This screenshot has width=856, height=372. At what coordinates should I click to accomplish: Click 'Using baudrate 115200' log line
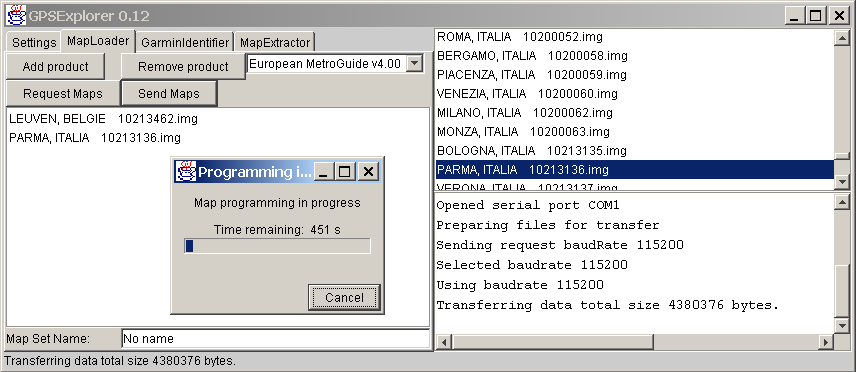(520, 285)
